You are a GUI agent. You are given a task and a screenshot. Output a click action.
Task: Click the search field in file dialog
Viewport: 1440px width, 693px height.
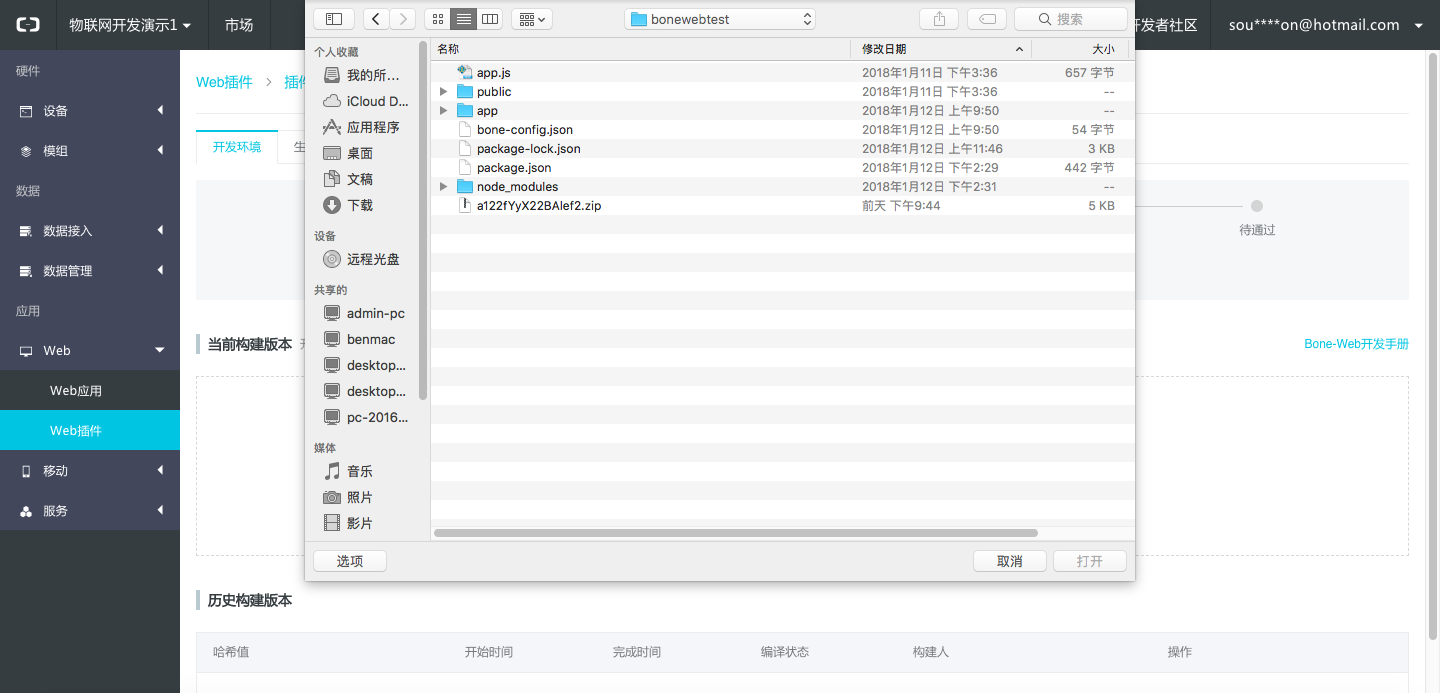point(1070,19)
